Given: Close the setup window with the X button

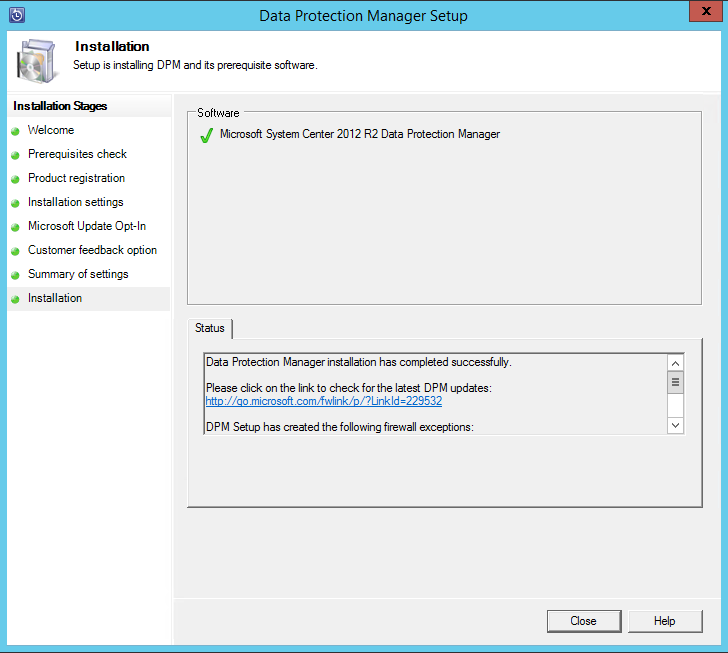Looking at the screenshot, I should [705, 11].
